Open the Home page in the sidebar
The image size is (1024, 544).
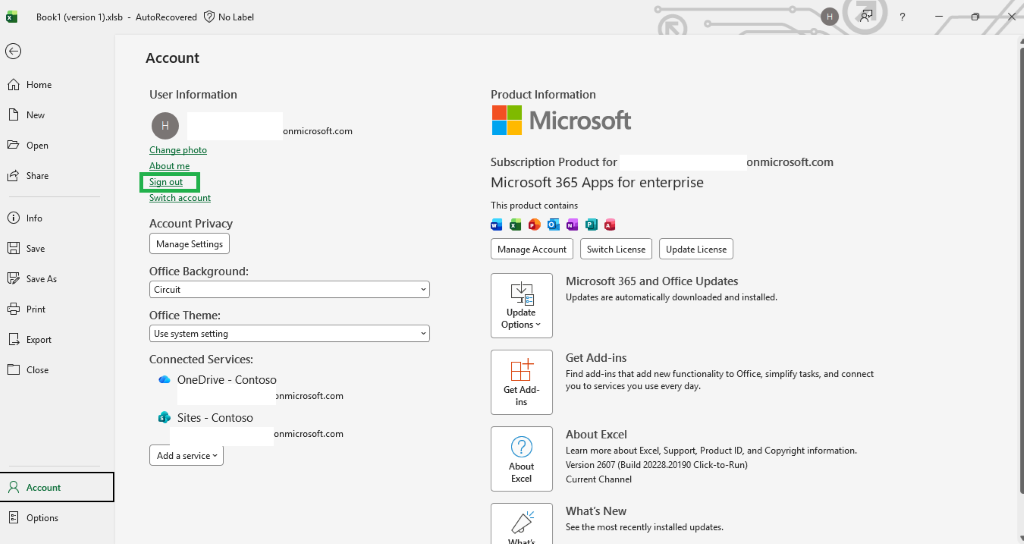[30, 84]
